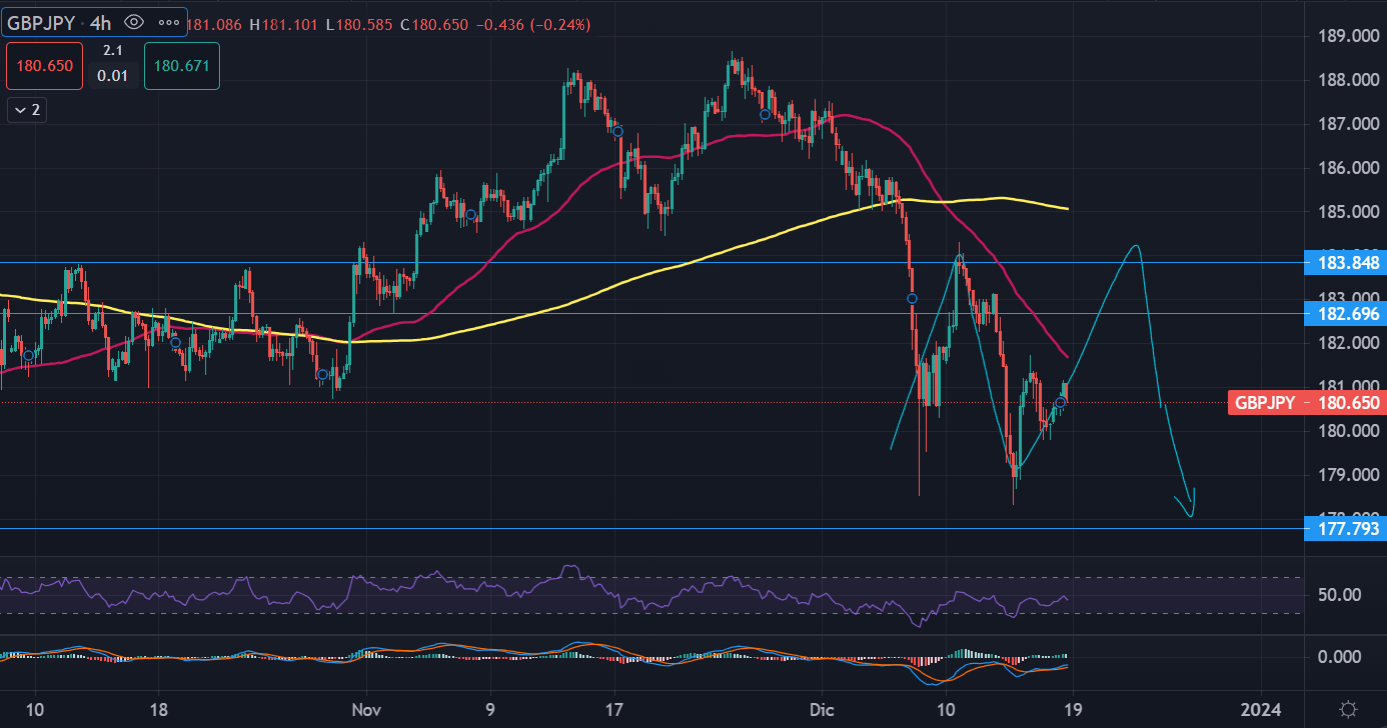Viewport: 1387px width, 728px height.
Task: Click the red GBPJPY current price tag
Action: click(x=1306, y=403)
